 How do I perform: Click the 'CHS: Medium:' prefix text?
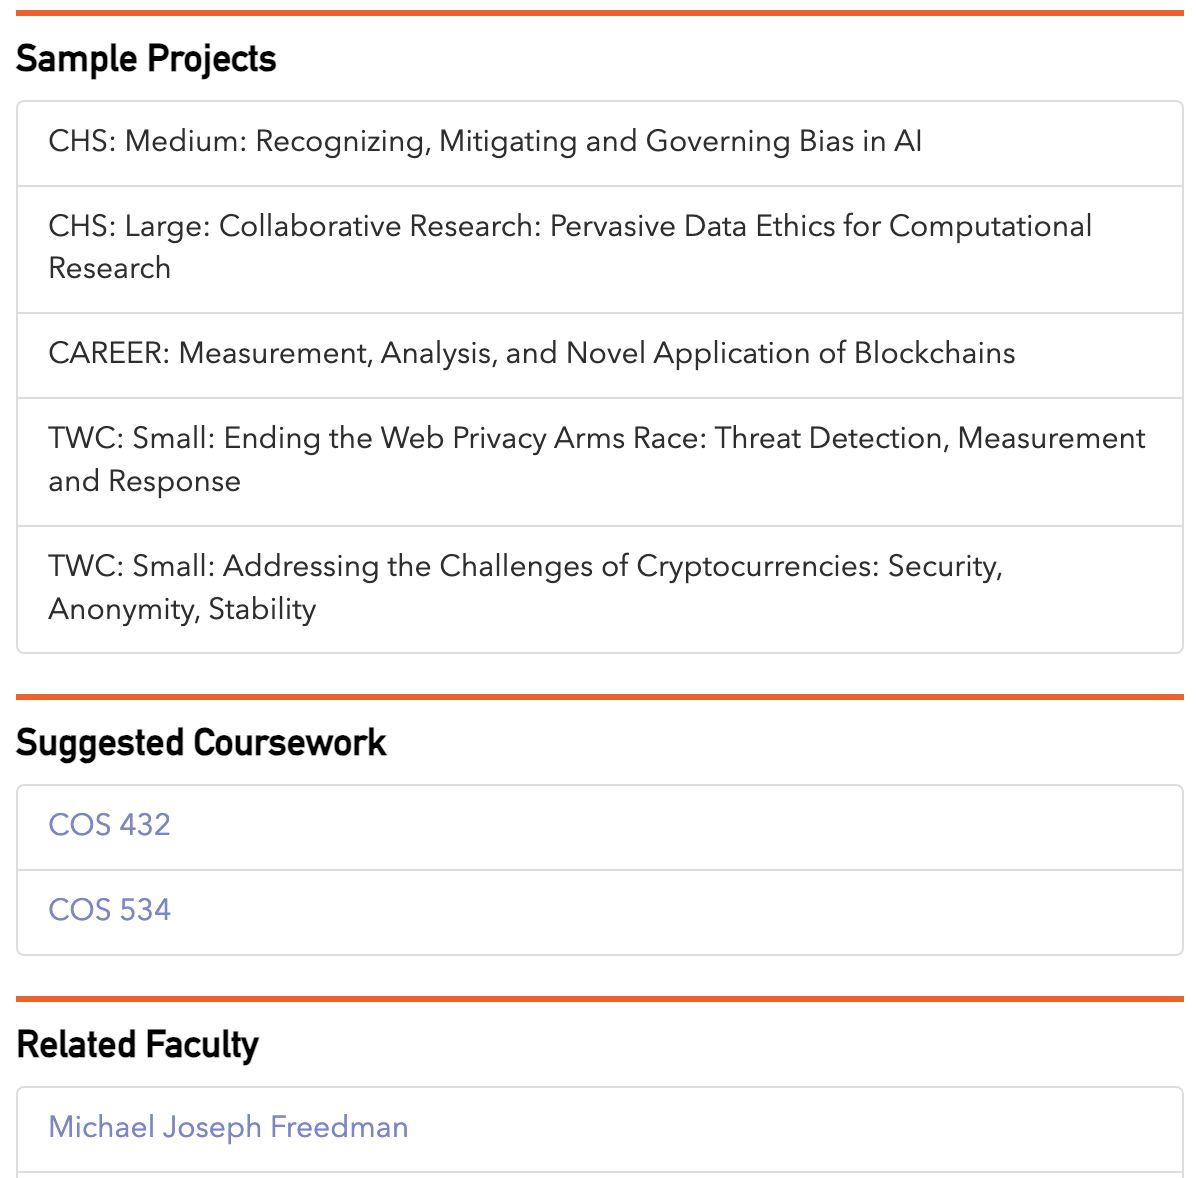(x=148, y=141)
